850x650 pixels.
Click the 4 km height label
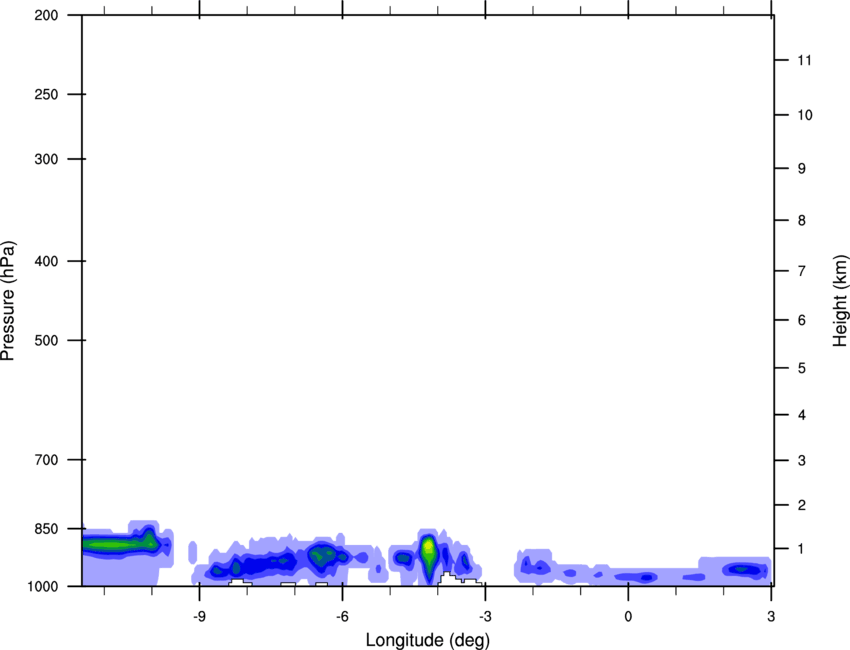tap(801, 415)
